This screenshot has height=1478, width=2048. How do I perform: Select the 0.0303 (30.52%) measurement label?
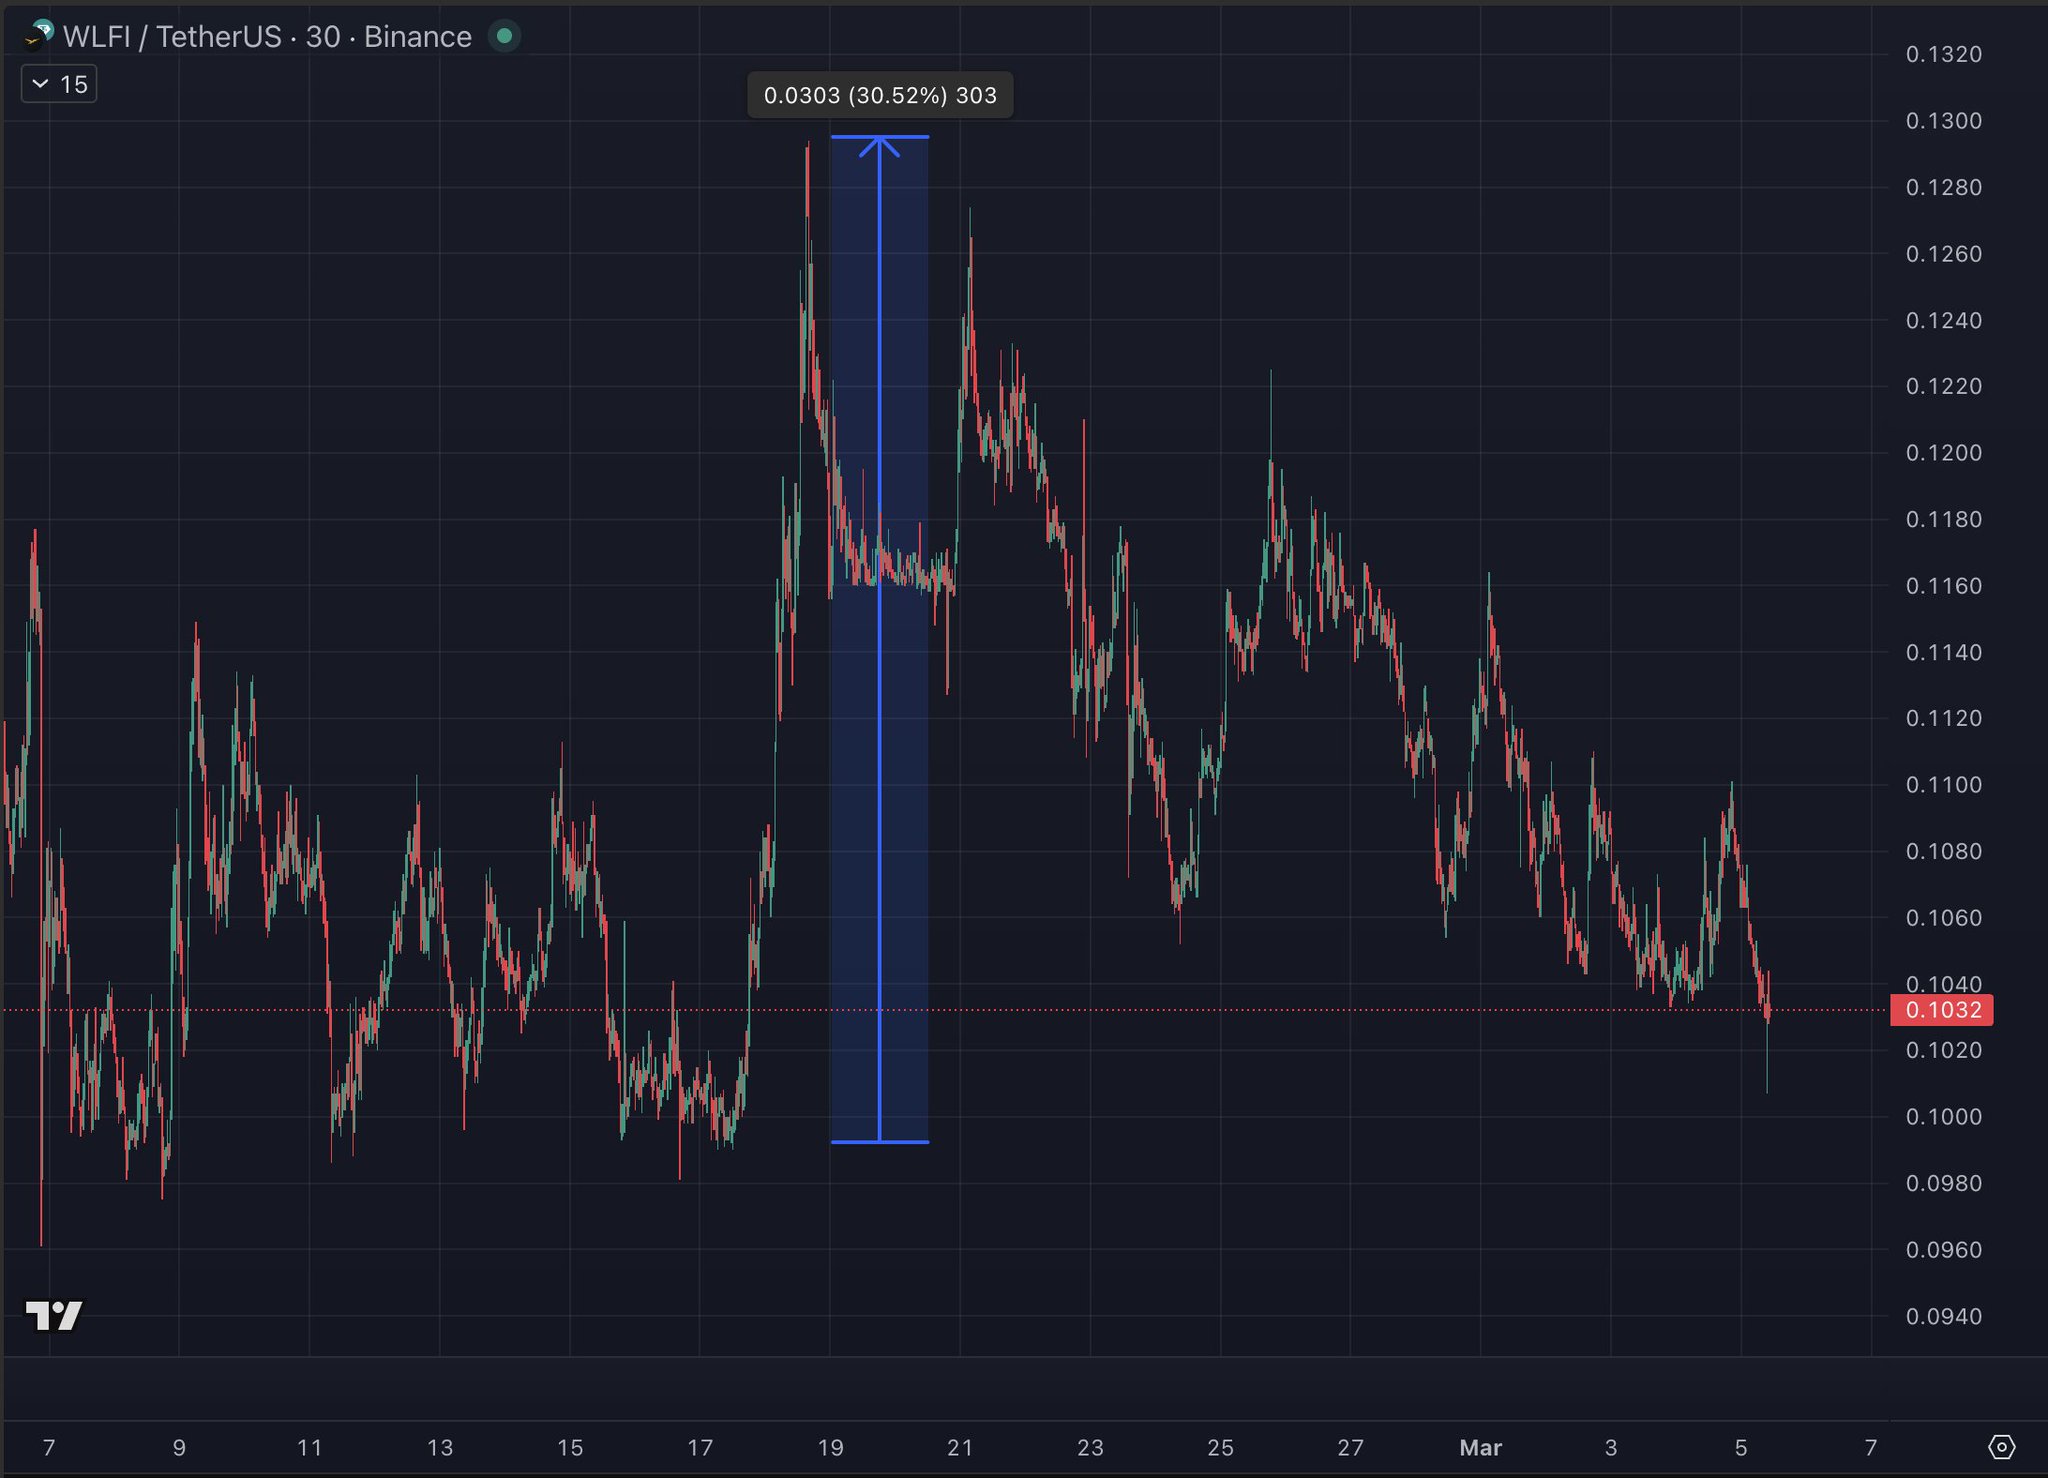coord(880,95)
